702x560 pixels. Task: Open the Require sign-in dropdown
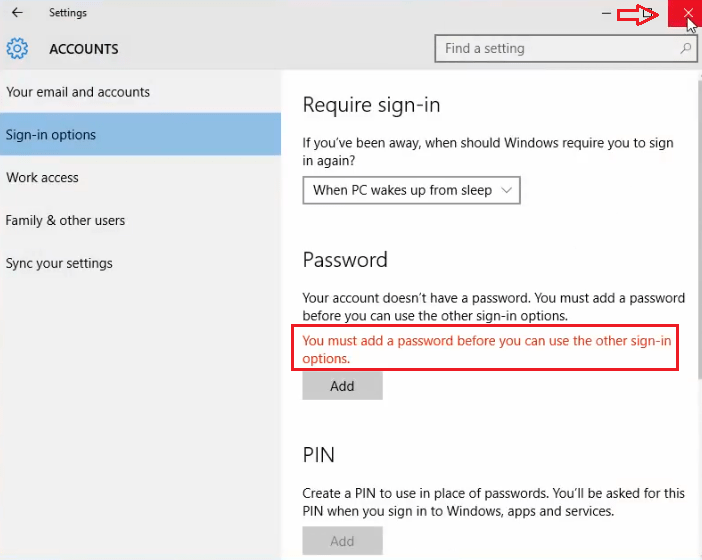(411, 190)
